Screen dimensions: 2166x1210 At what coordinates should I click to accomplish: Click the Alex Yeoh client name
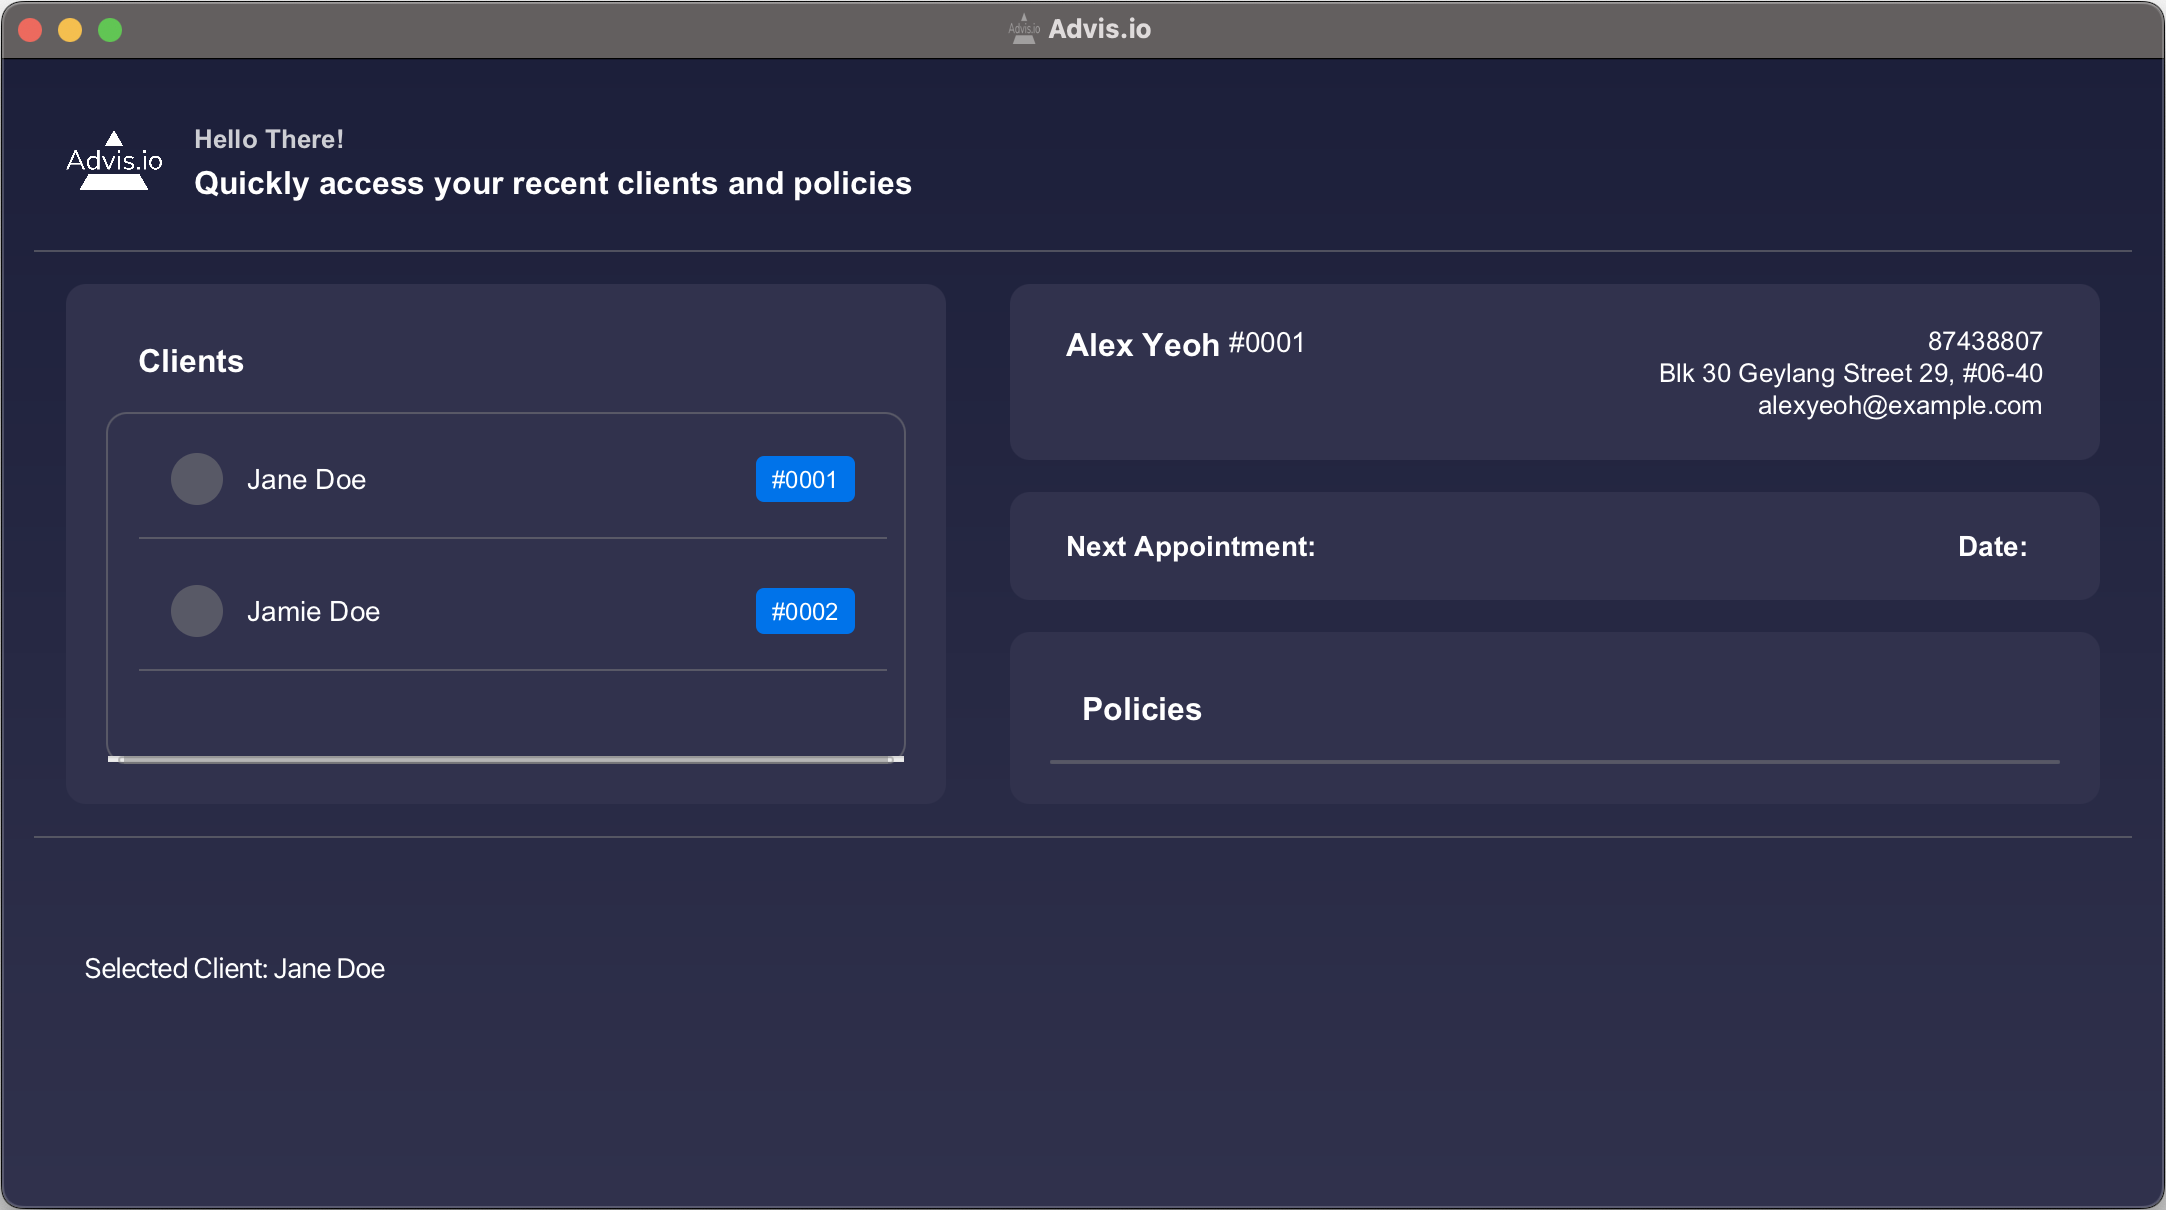[x=1142, y=345]
